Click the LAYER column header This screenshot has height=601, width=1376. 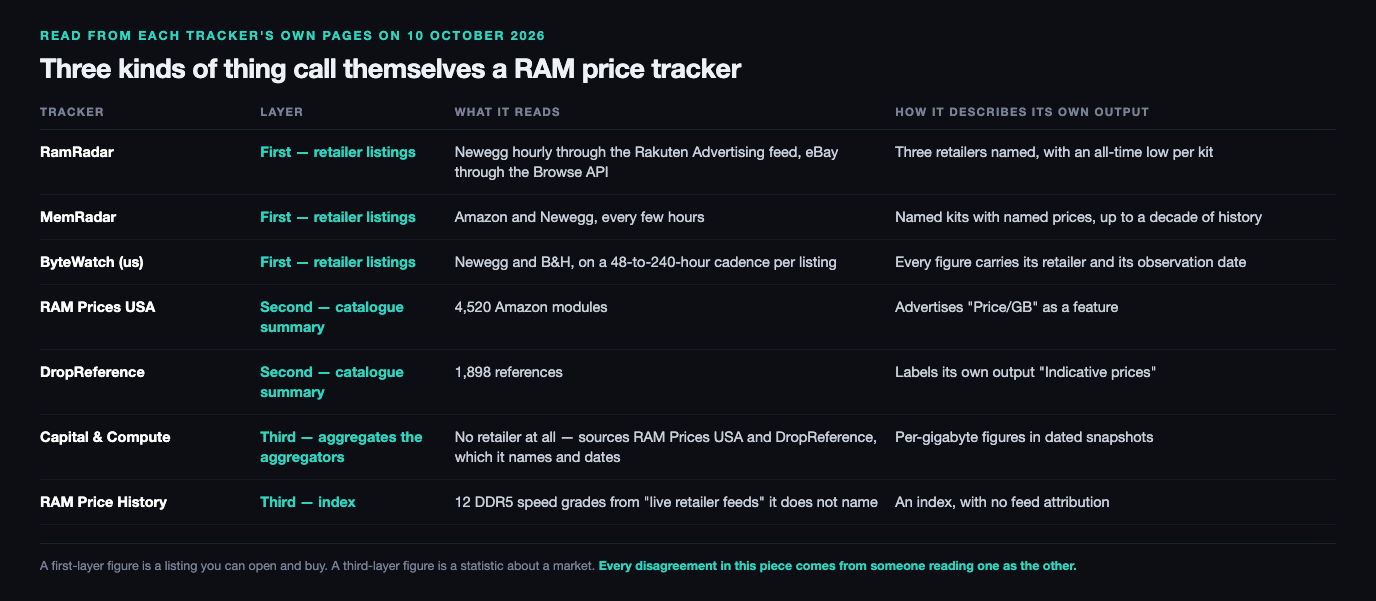281,112
